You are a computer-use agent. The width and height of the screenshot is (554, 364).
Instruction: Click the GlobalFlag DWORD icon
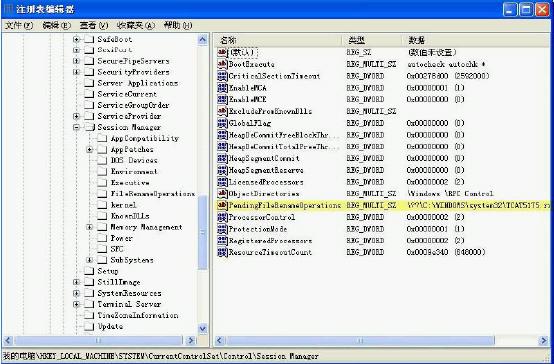coord(222,123)
